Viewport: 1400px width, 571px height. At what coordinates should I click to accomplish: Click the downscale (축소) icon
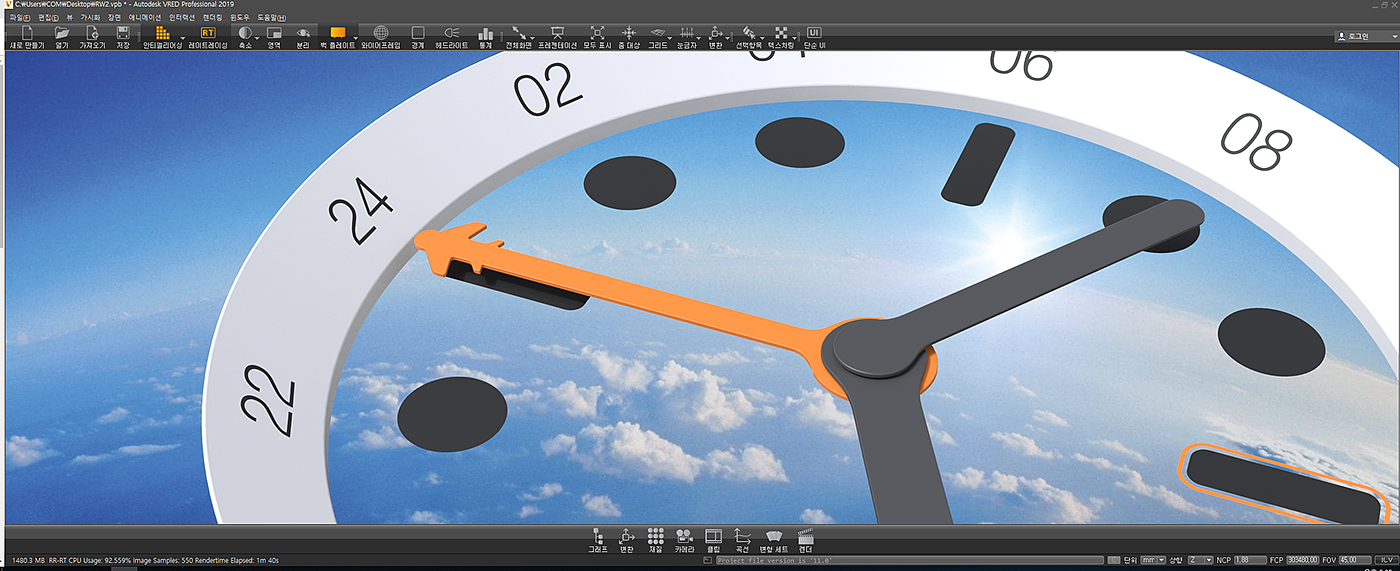coord(245,33)
